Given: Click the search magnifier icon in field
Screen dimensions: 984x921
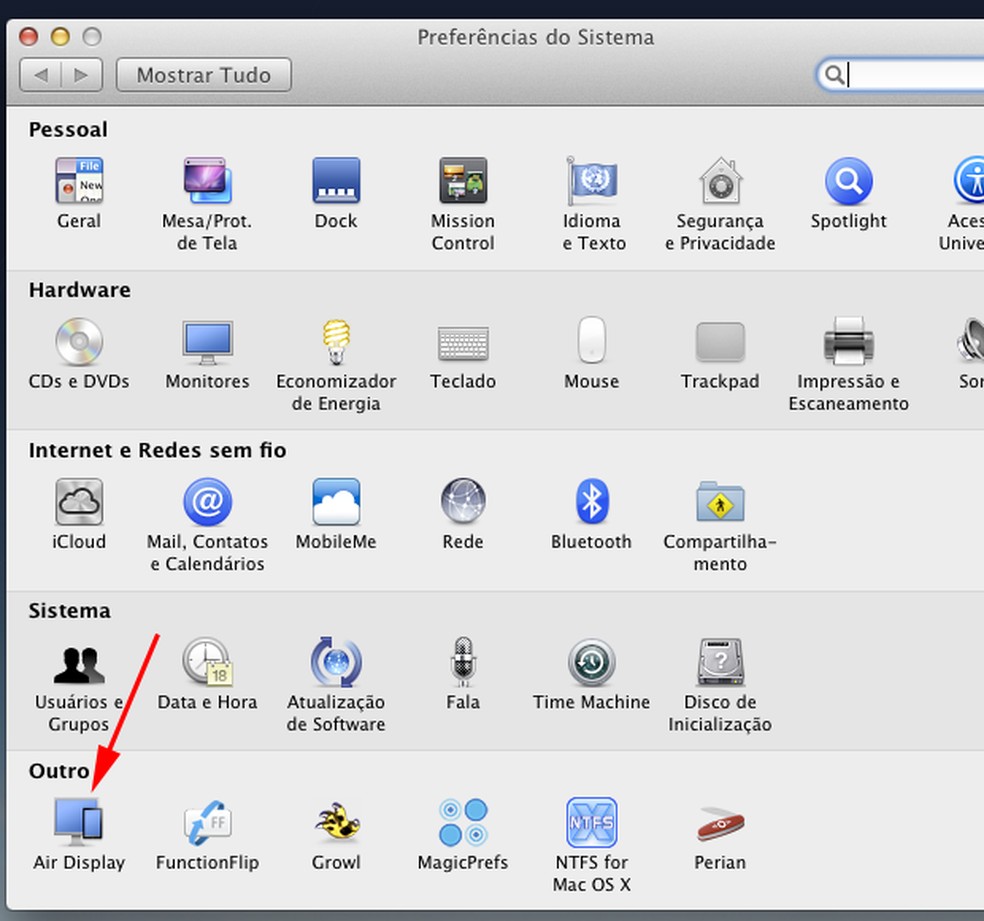Looking at the screenshot, I should (x=834, y=75).
